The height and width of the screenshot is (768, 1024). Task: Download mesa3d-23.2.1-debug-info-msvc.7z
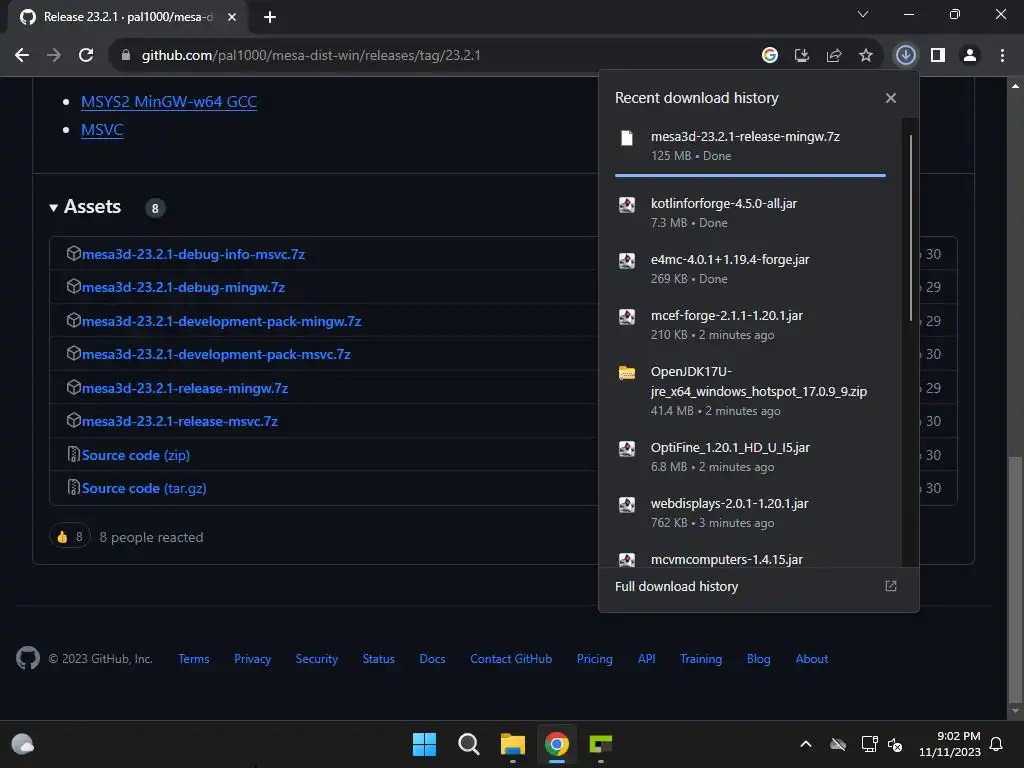point(193,254)
